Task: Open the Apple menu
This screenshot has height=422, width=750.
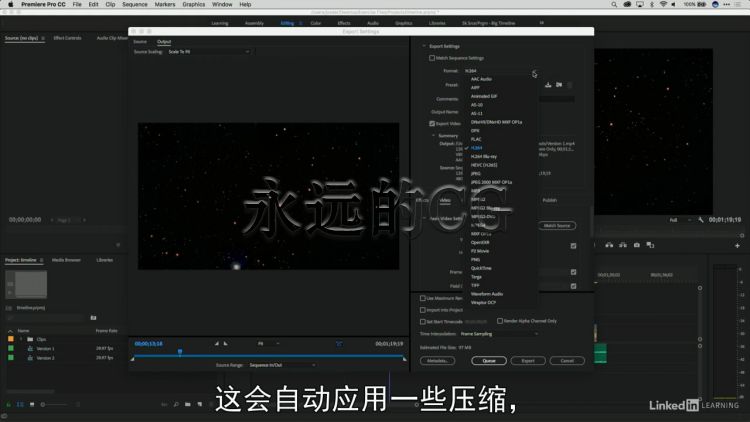Action: [x=11, y=4]
